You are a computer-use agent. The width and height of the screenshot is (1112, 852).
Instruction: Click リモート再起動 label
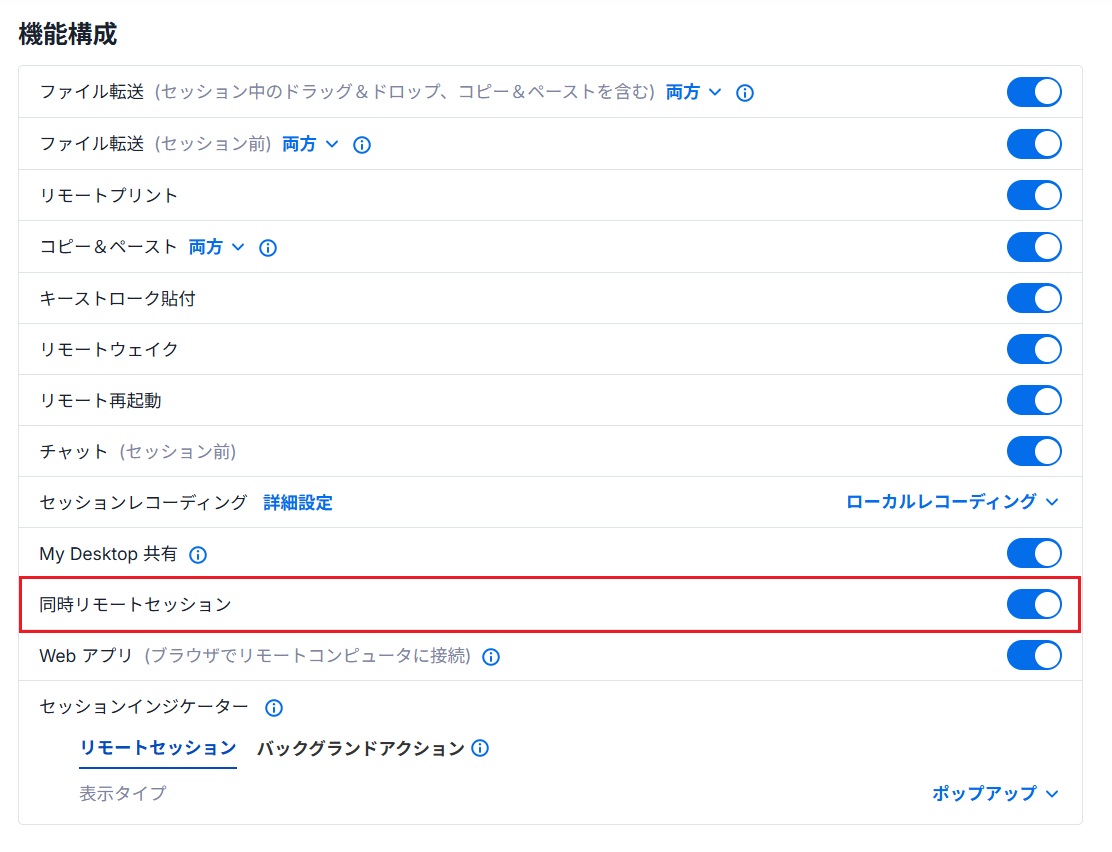coord(101,401)
